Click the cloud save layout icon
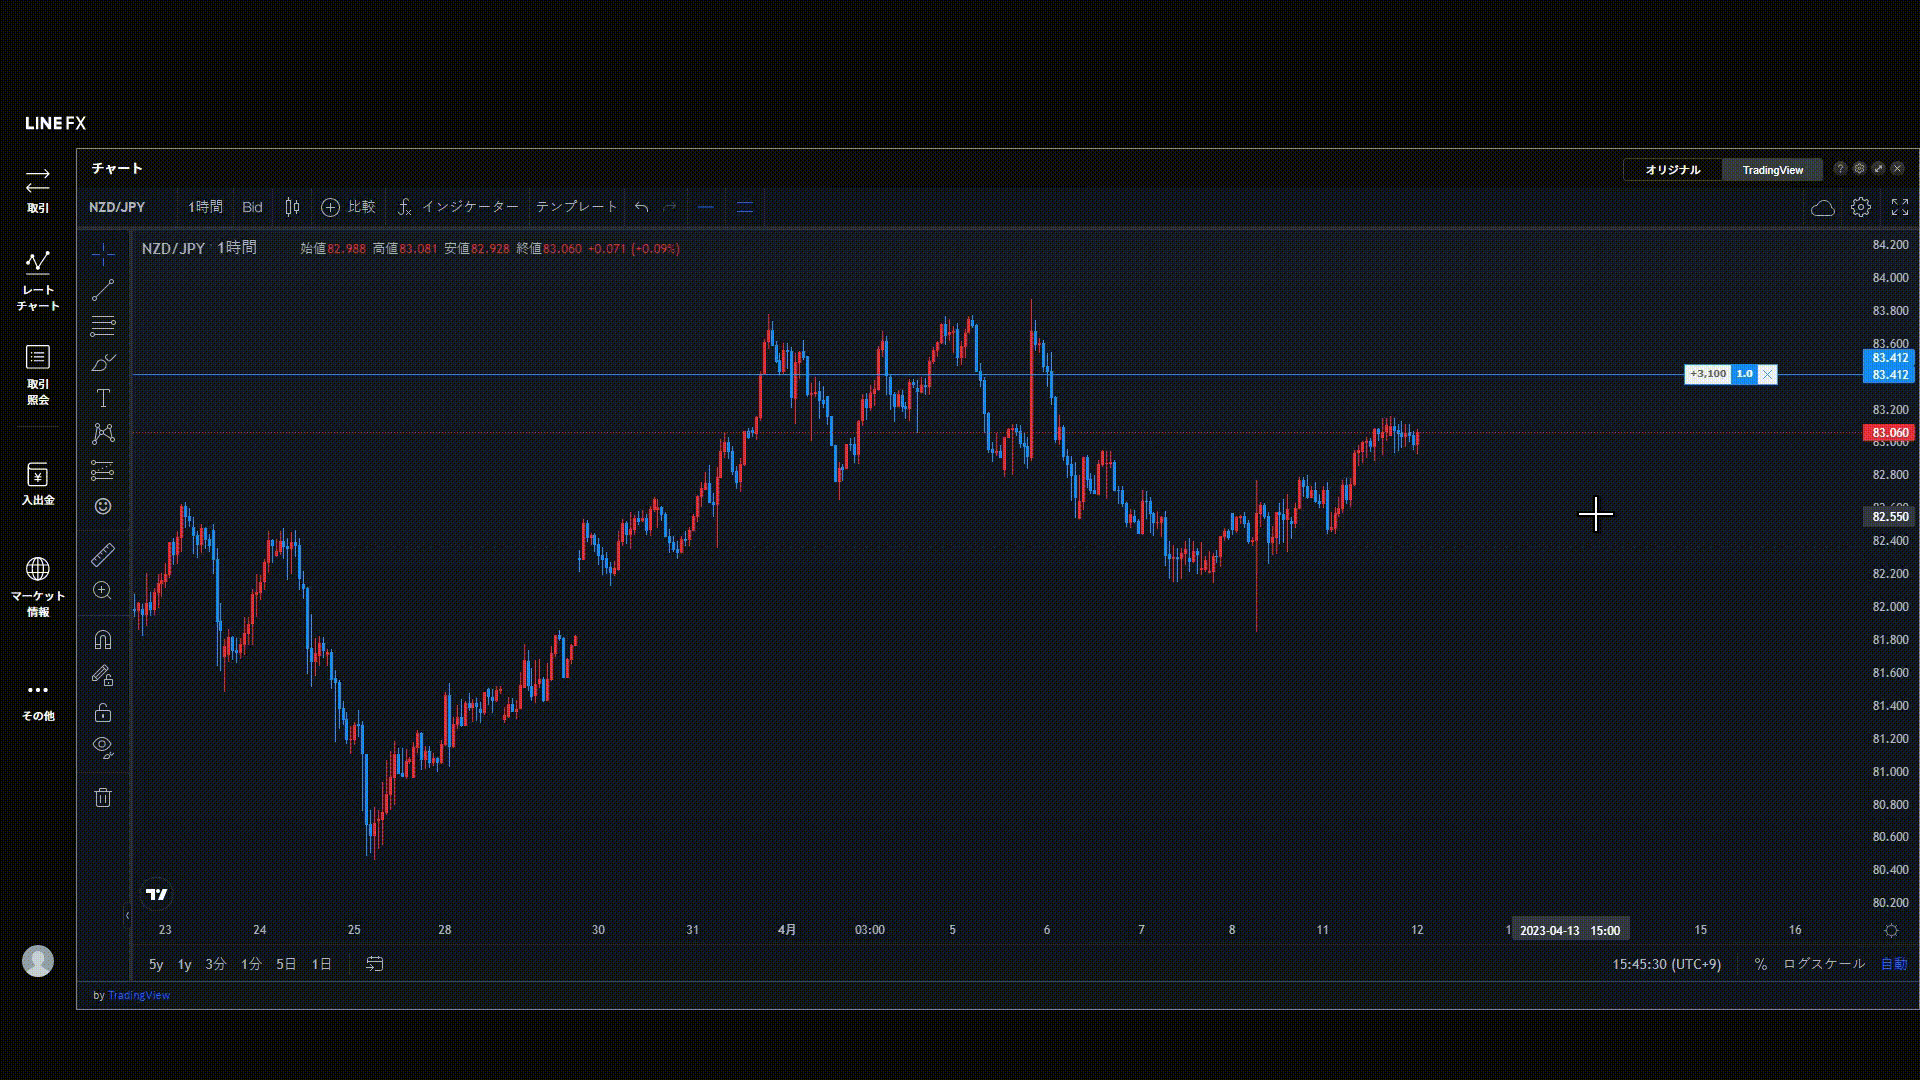Screen dimensions: 1920x1080 [x=1822, y=207]
